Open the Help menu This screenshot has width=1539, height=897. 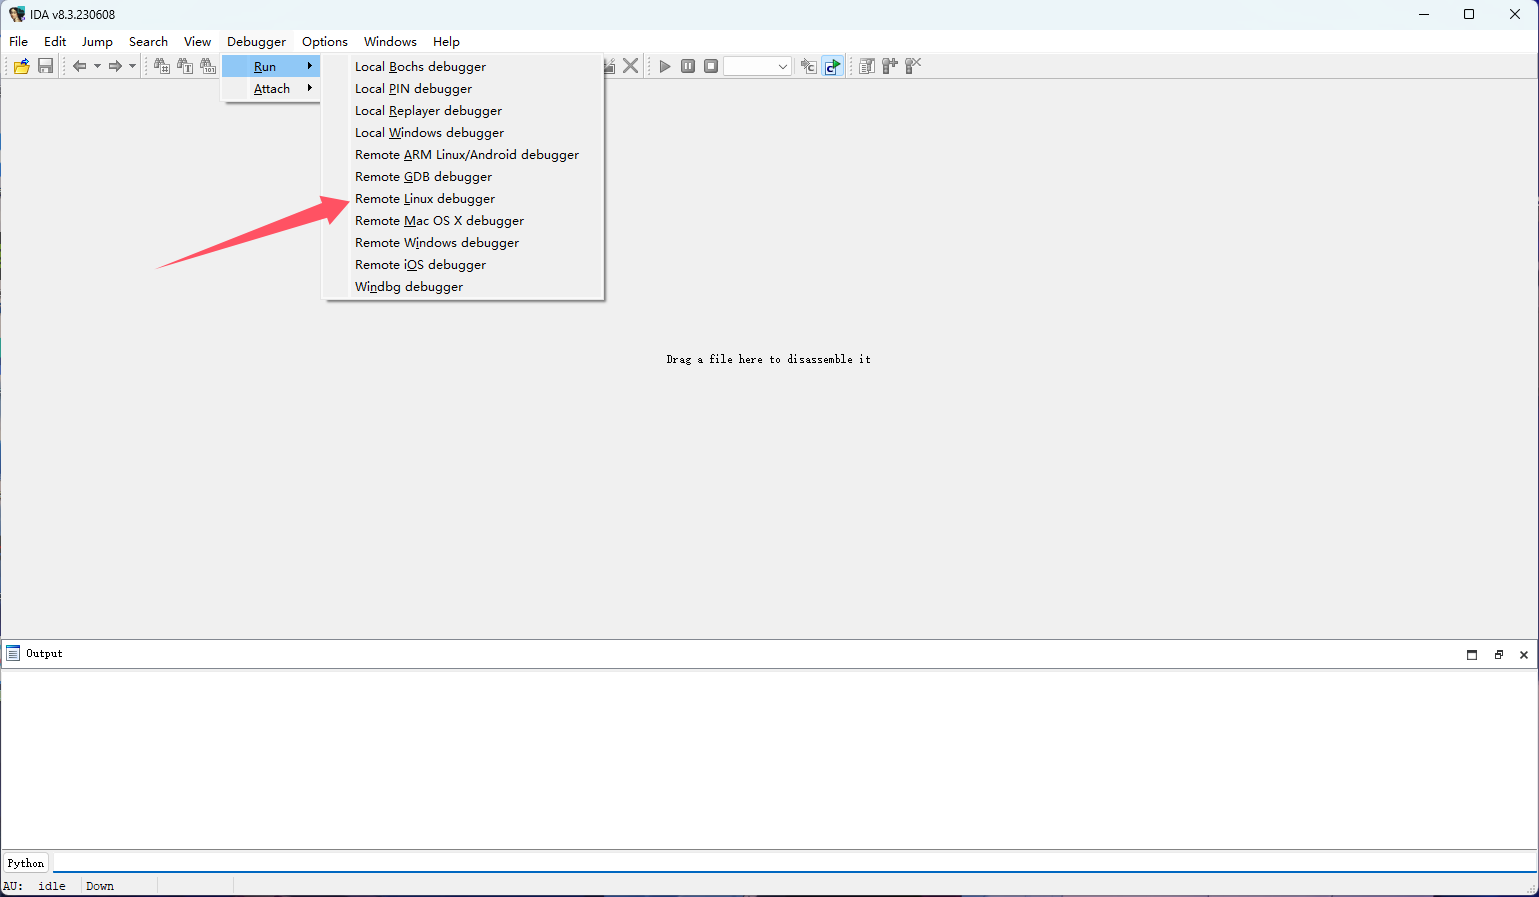[446, 41]
